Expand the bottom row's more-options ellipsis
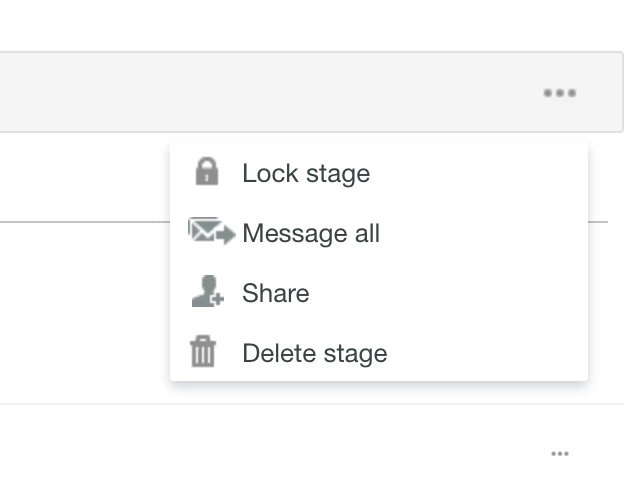This screenshot has width=642, height=496. (x=560, y=453)
